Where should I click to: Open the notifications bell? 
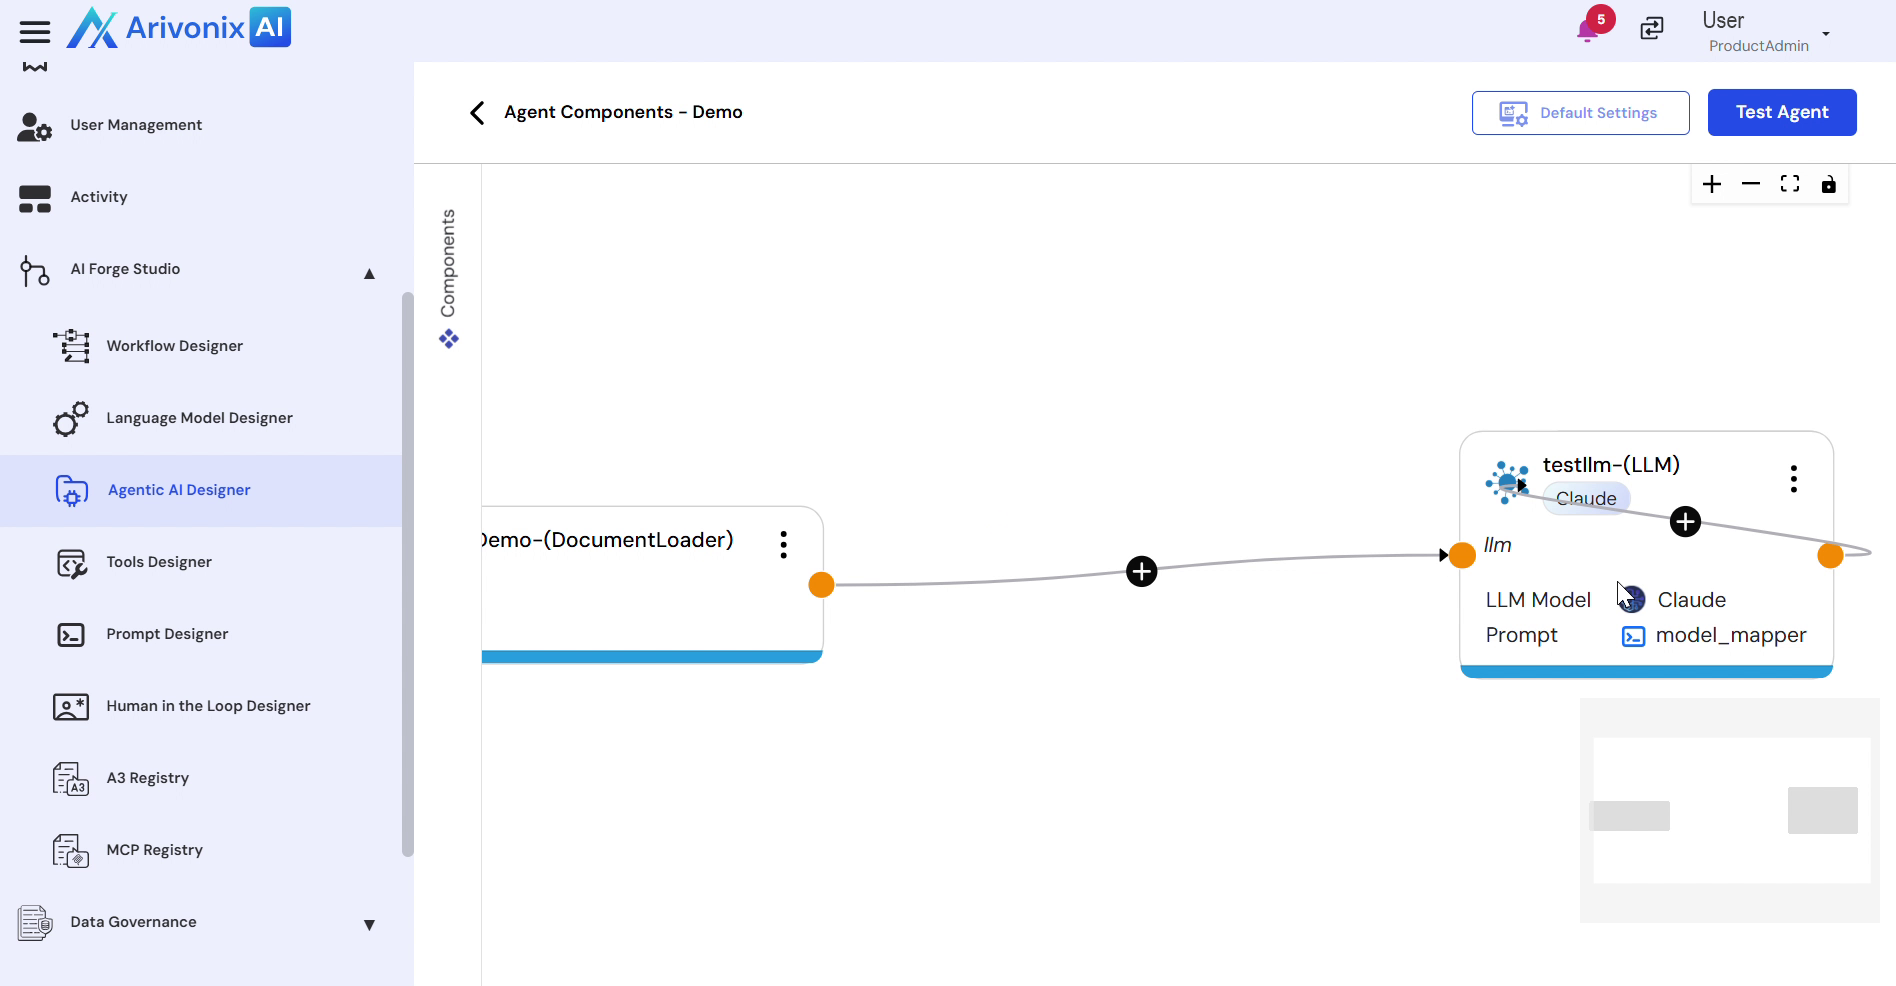click(1587, 30)
